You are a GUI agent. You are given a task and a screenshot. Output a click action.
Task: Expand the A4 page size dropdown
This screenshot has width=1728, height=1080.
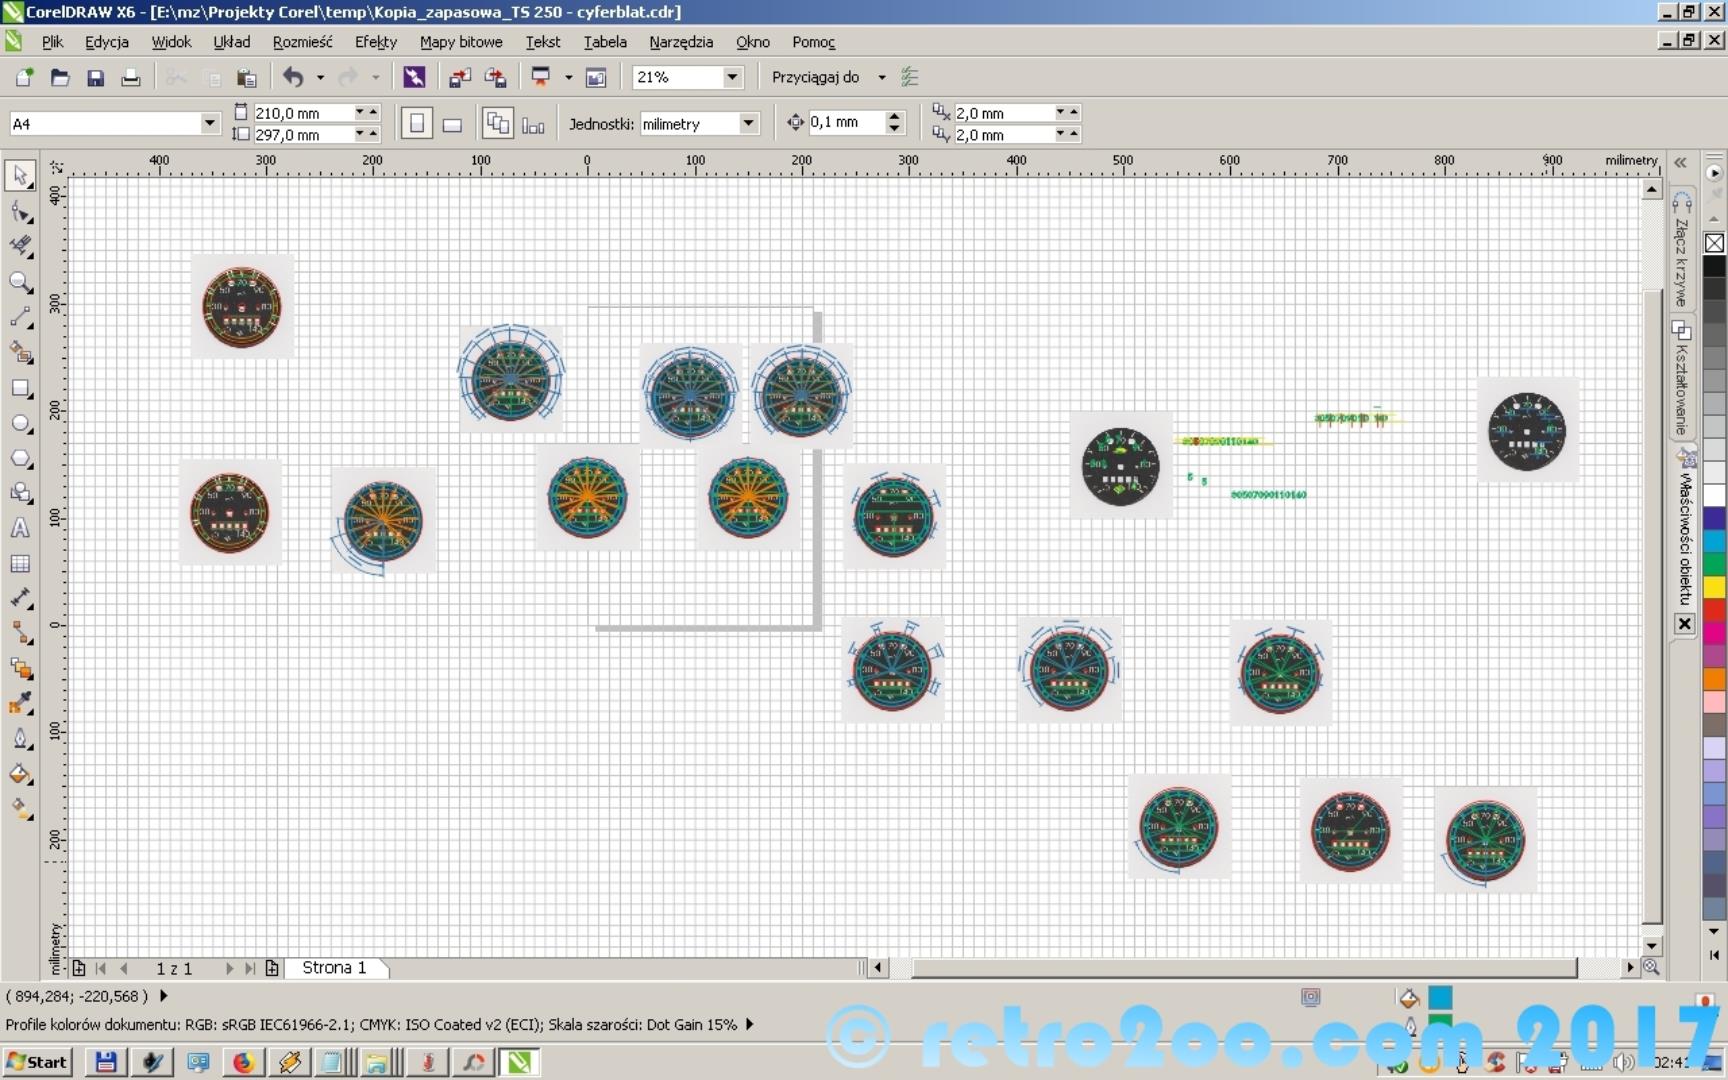[x=209, y=123]
